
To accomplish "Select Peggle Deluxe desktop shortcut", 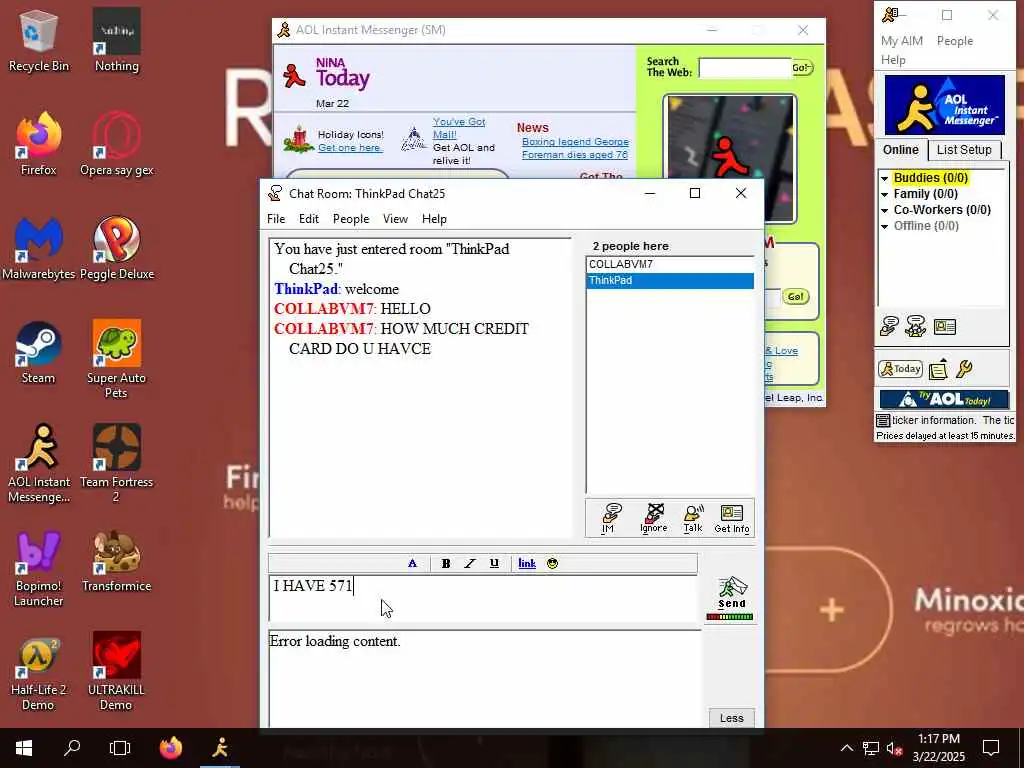I will pyautogui.click(x=116, y=248).
